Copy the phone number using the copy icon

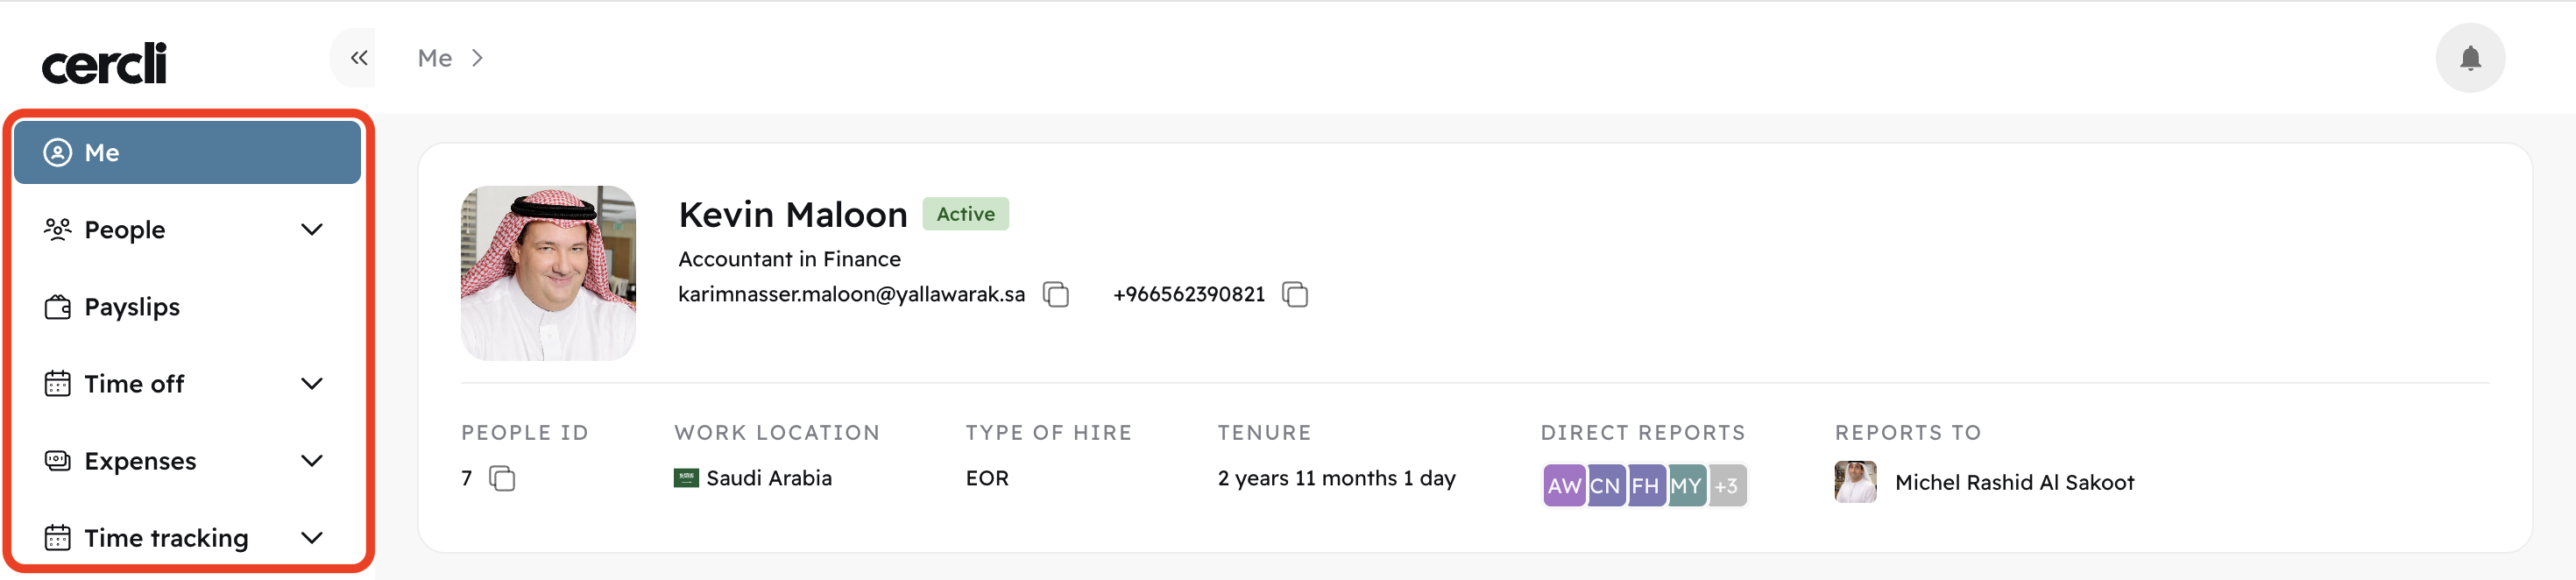pos(1295,294)
